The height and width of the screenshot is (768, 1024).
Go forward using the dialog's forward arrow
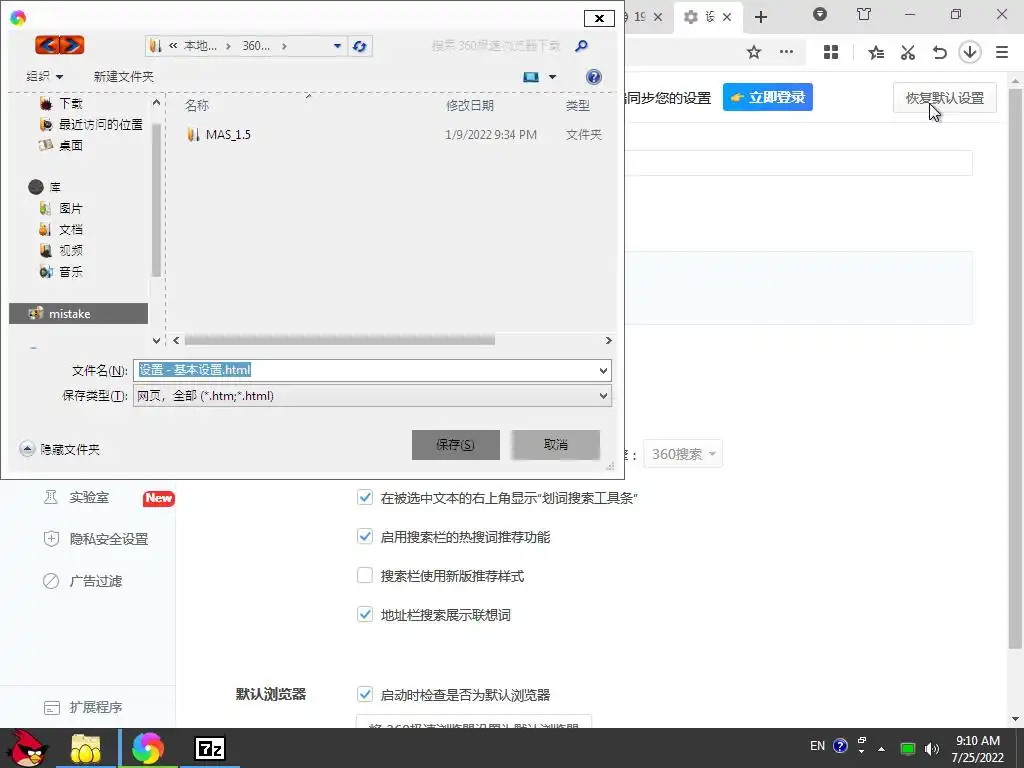click(72, 45)
